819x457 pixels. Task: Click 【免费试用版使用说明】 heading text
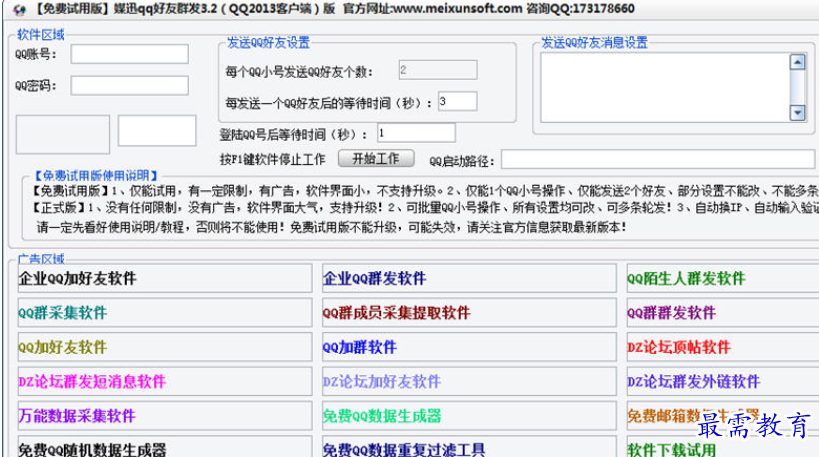(96, 175)
